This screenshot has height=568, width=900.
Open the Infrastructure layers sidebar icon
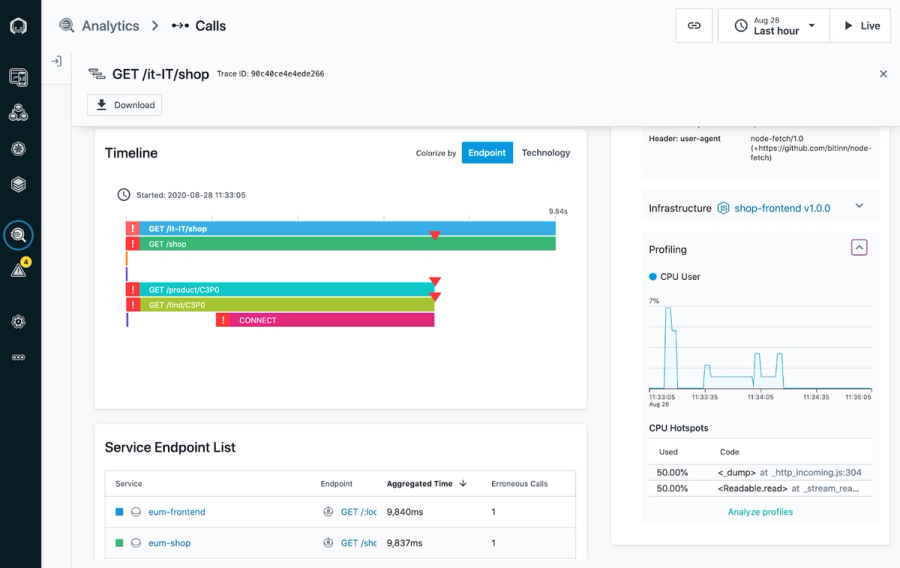point(18,184)
